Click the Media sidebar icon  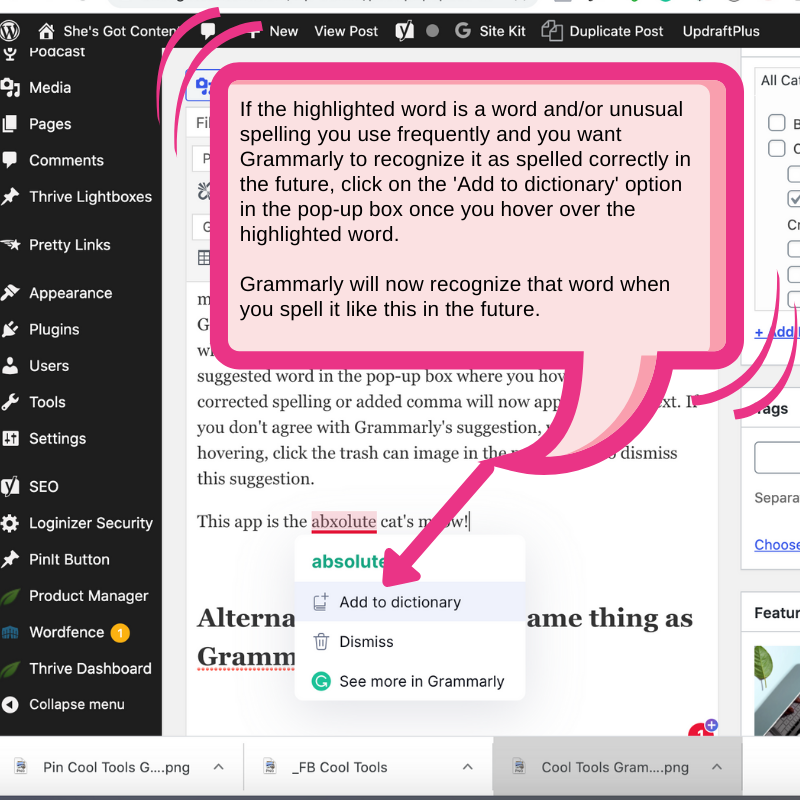(11, 88)
